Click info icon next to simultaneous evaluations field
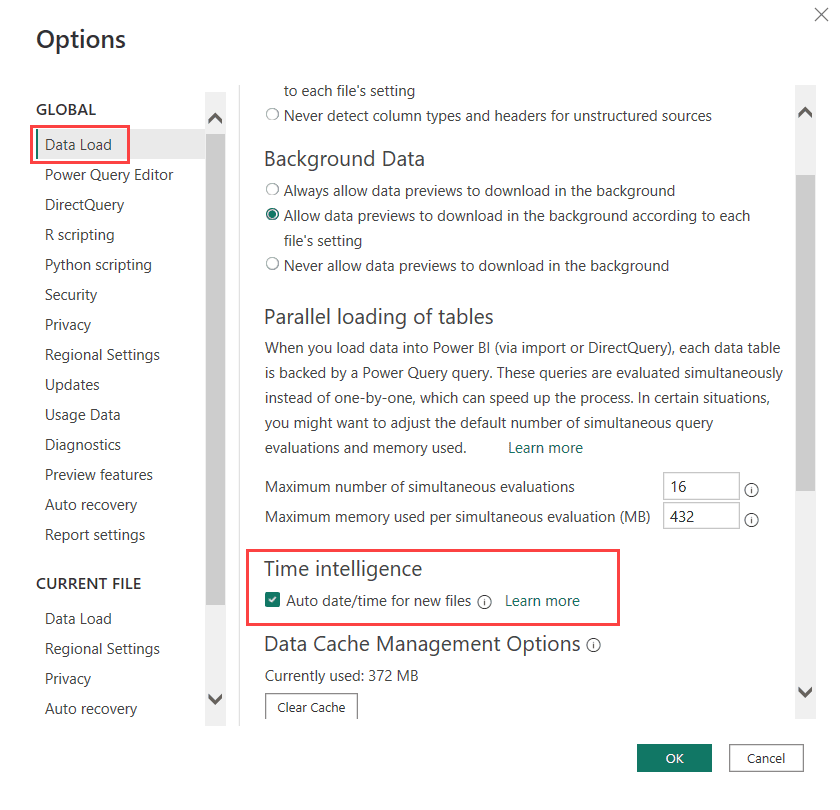840x810 pixels. pyautogui.click(x=751, y=490)
